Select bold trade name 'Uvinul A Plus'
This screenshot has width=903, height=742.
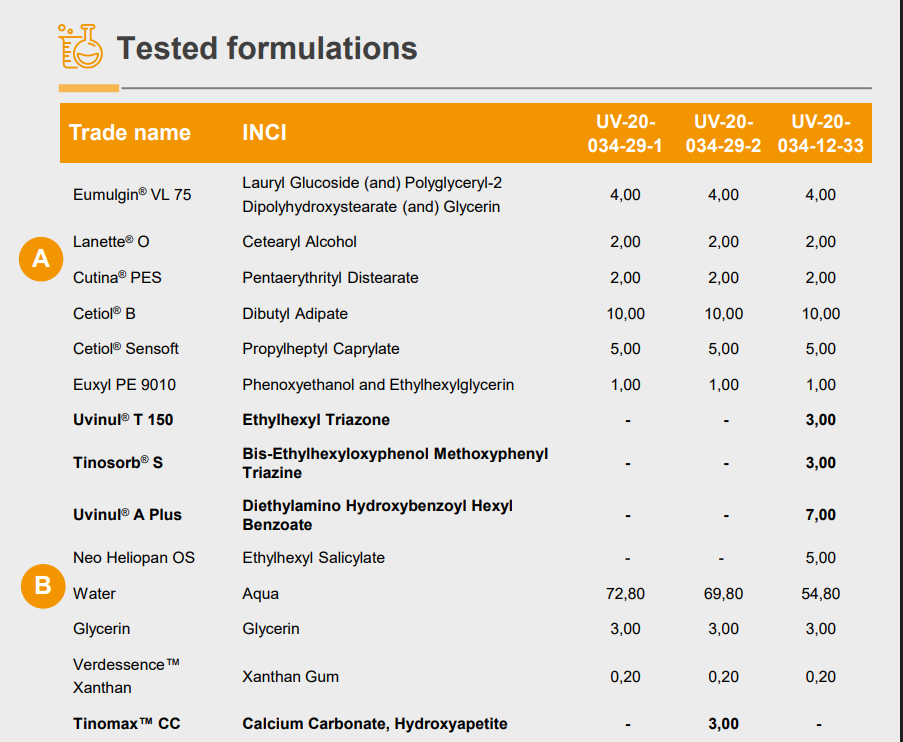(127, 514)
